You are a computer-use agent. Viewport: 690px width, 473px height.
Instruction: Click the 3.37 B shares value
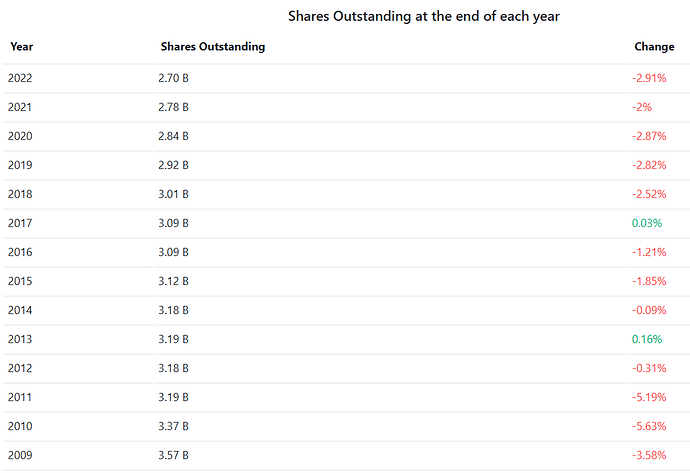tap(173, 426)
